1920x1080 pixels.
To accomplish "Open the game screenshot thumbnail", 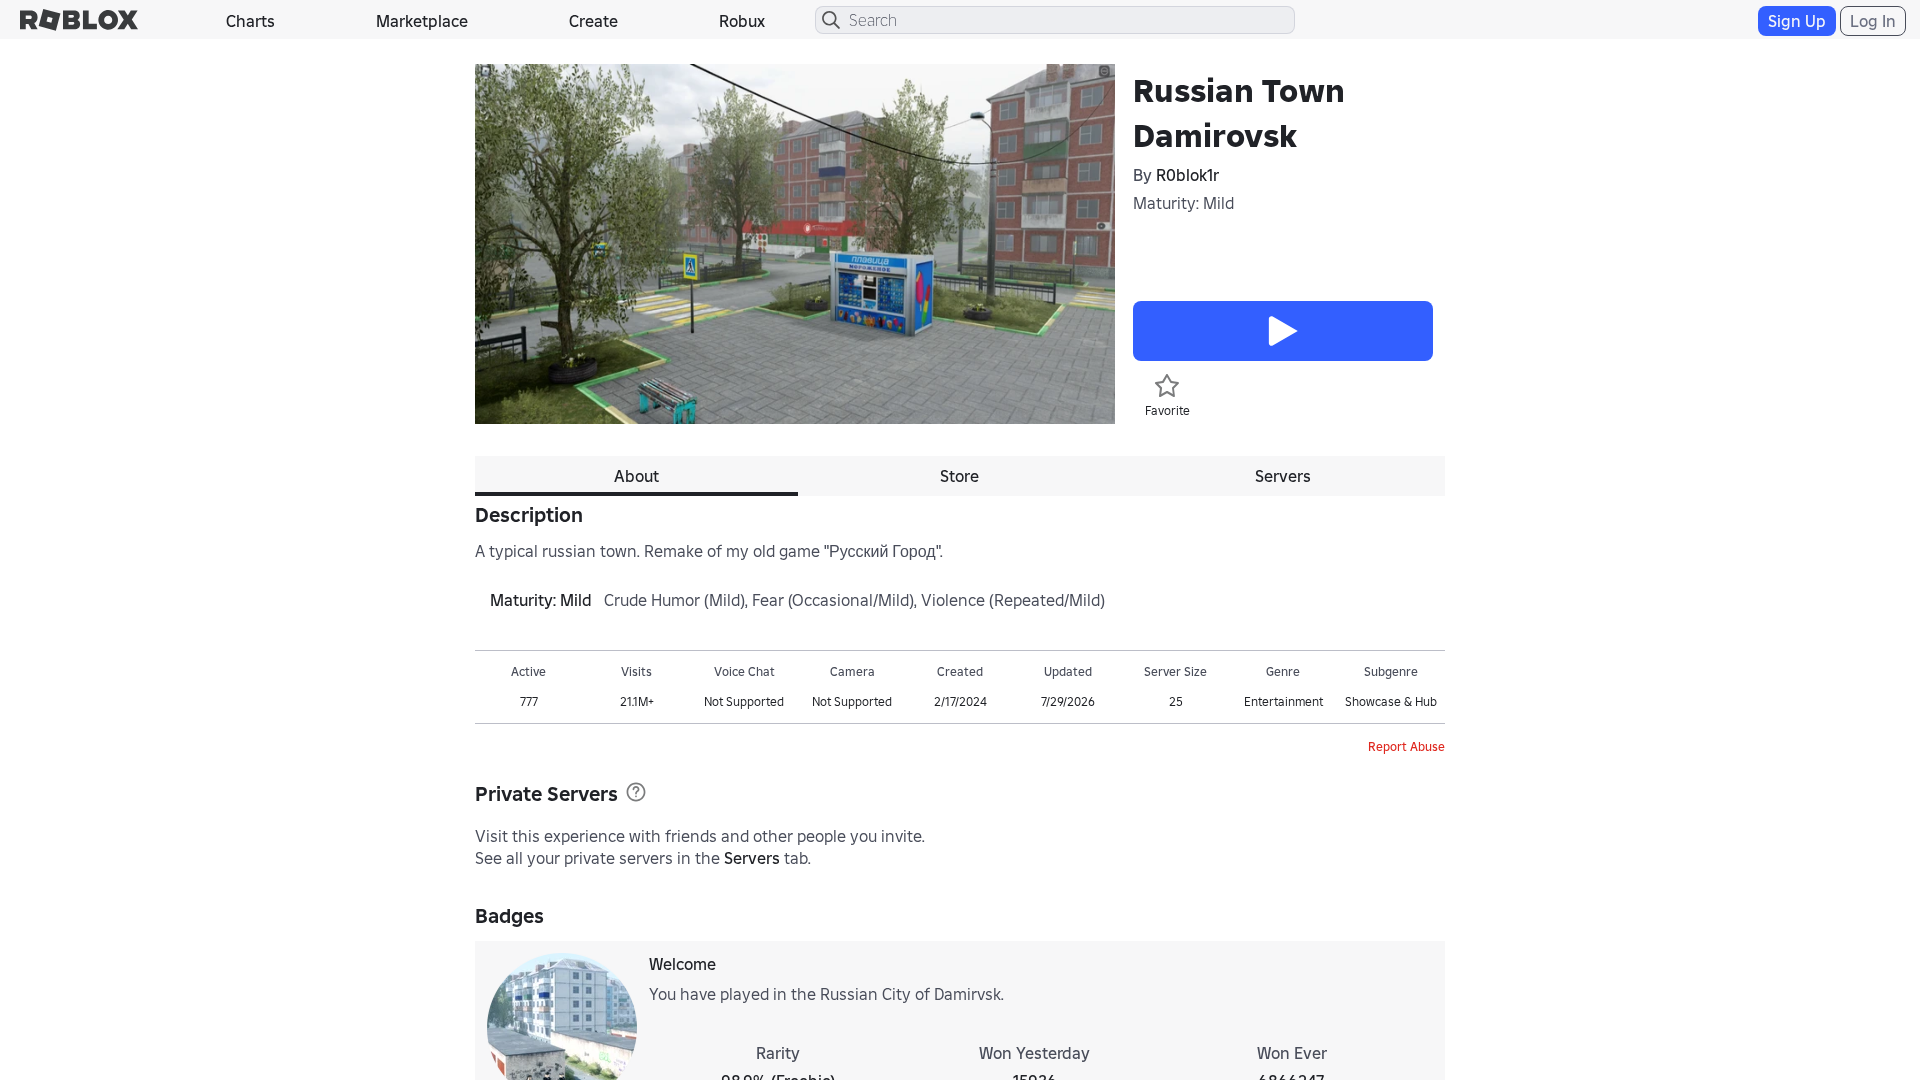I will tap(795, 244).
